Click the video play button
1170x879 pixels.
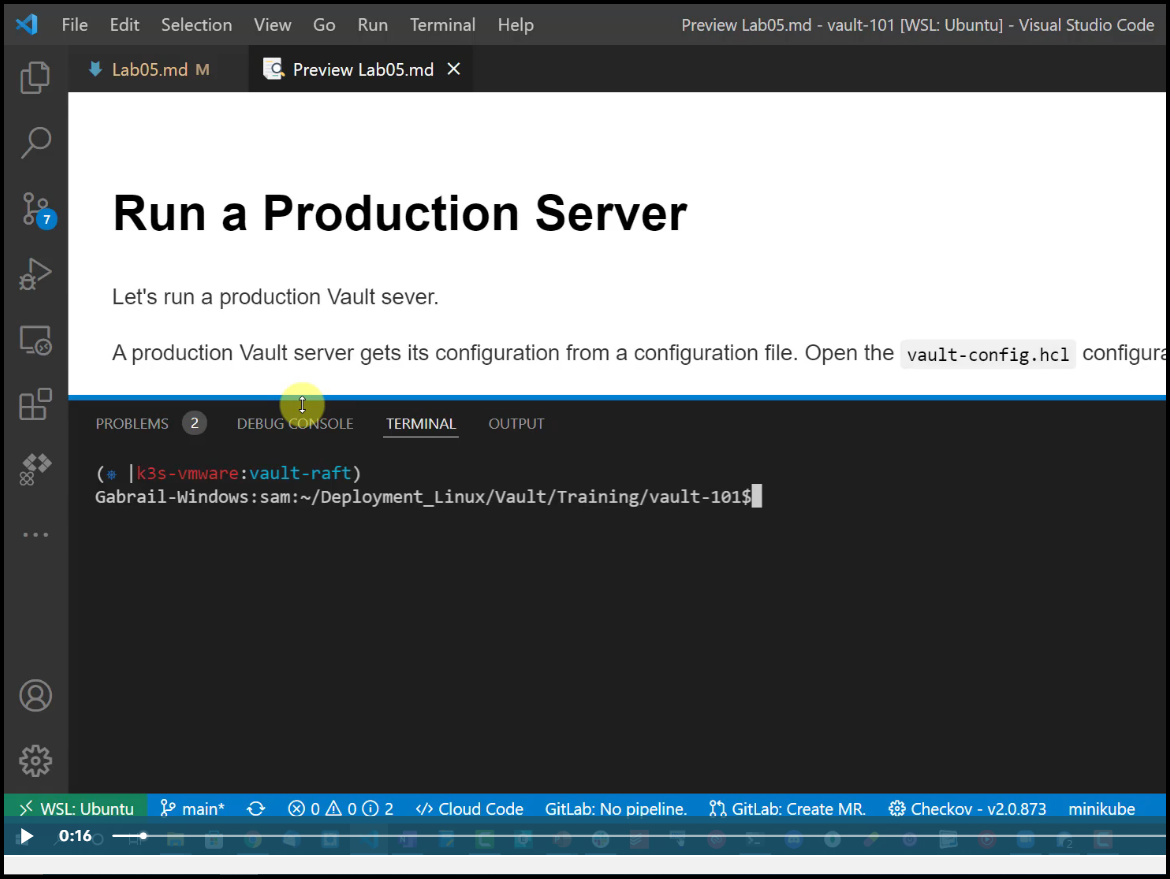pos(26,836)
